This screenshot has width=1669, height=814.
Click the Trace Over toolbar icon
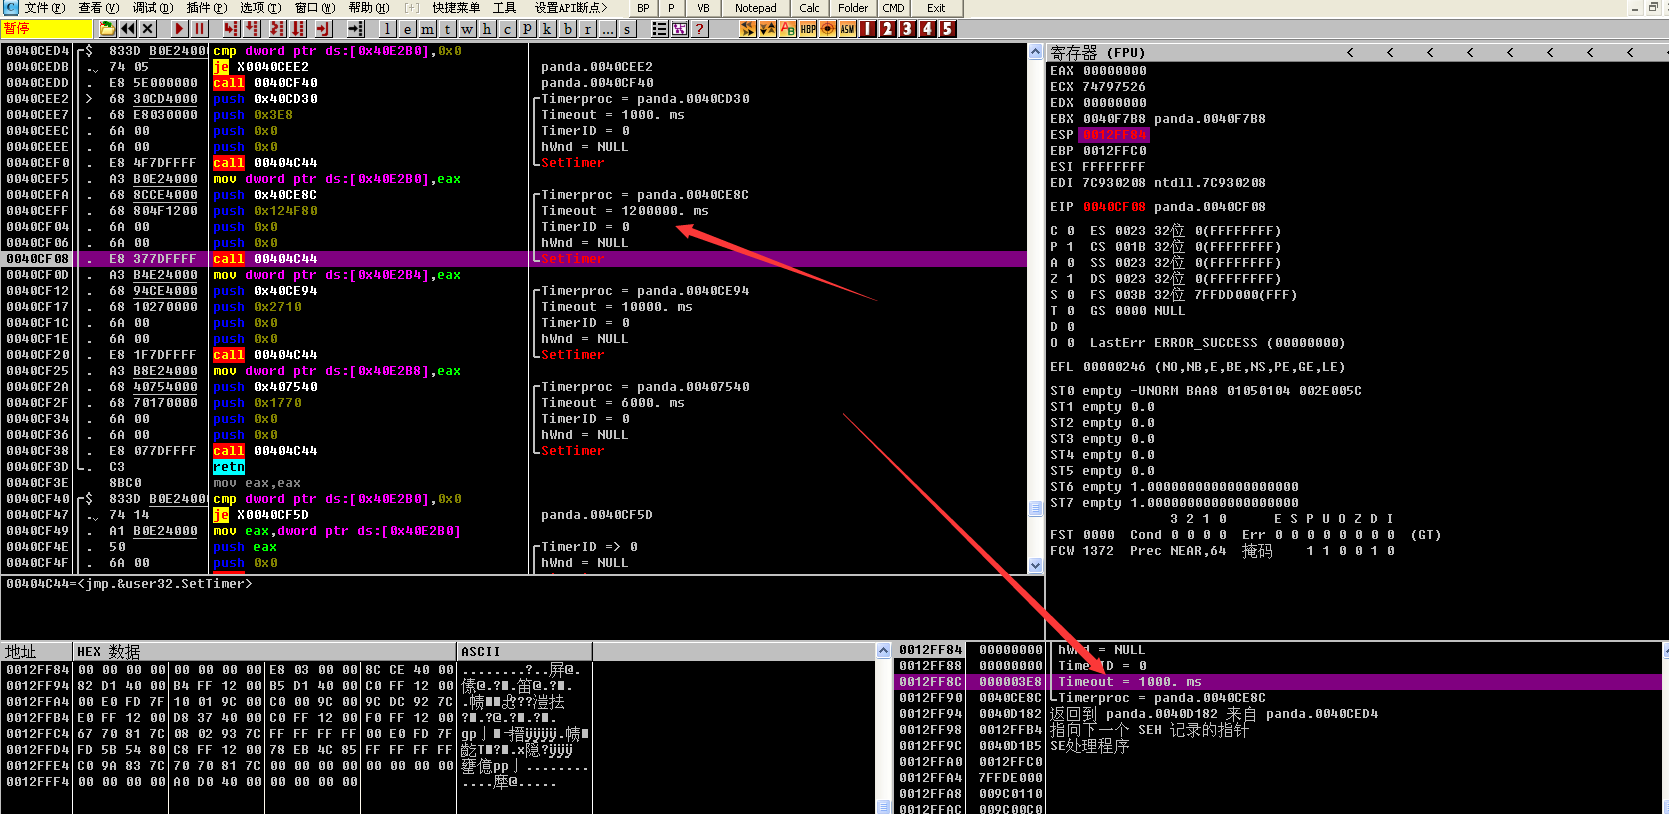point(298,28)
